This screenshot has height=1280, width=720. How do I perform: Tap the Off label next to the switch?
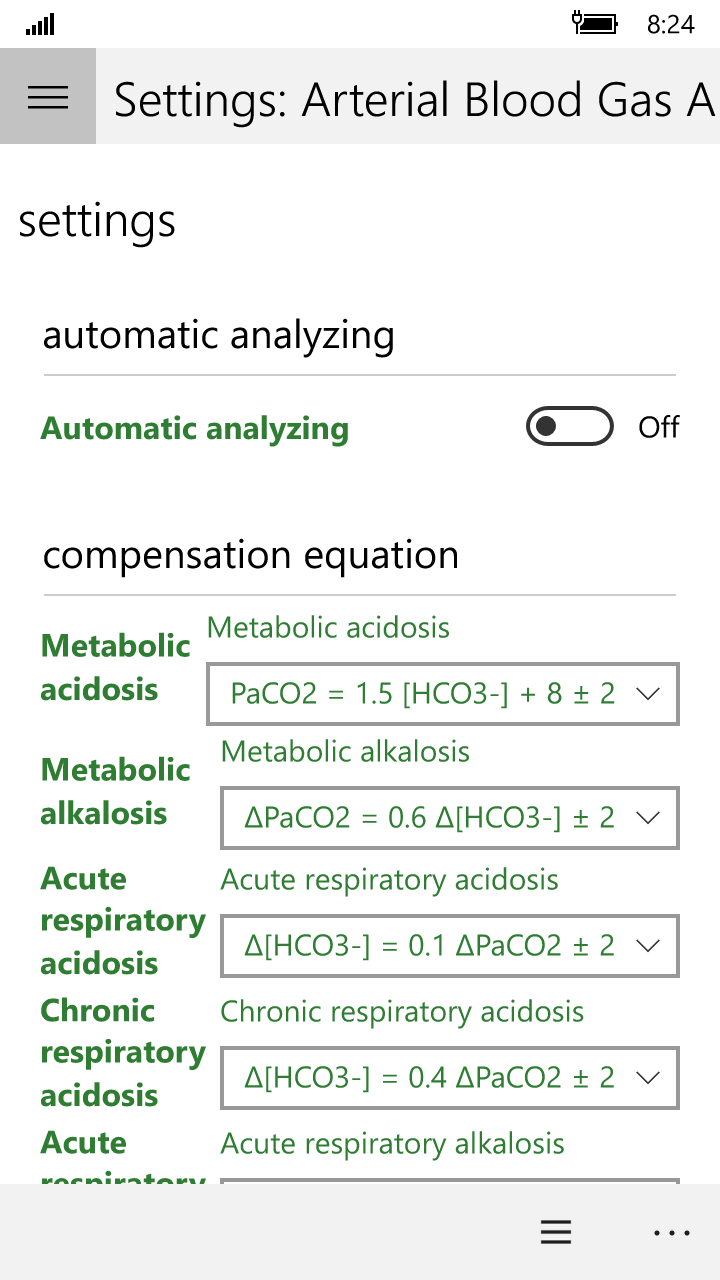pos(659,426)
